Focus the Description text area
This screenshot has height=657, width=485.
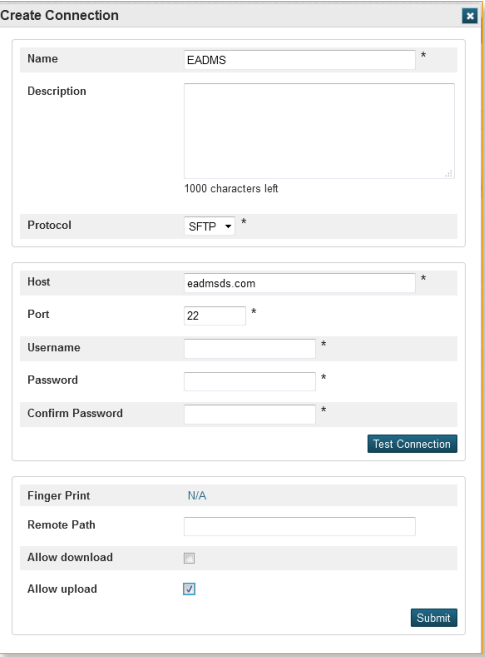319,131
